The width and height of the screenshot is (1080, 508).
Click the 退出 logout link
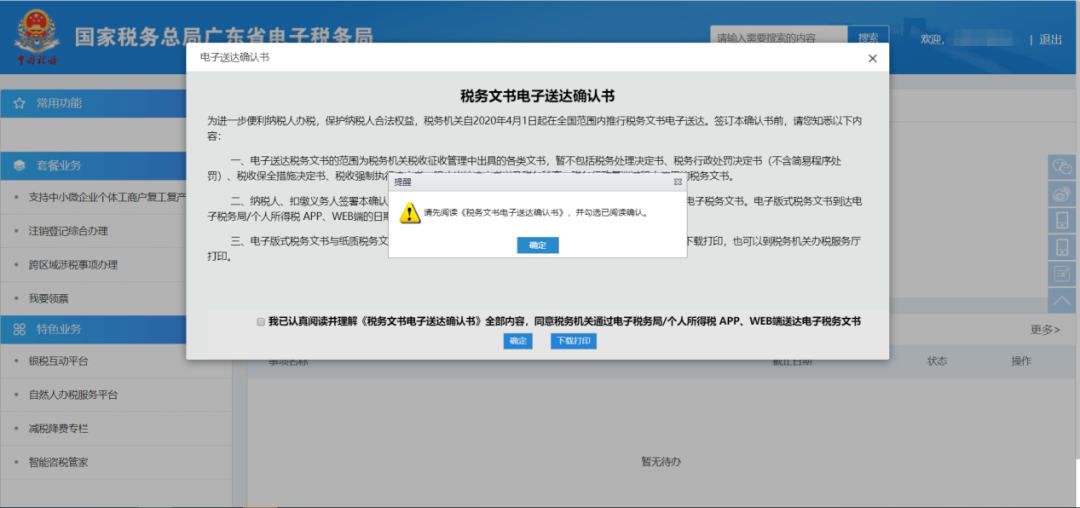click(x=1050, y=40)
